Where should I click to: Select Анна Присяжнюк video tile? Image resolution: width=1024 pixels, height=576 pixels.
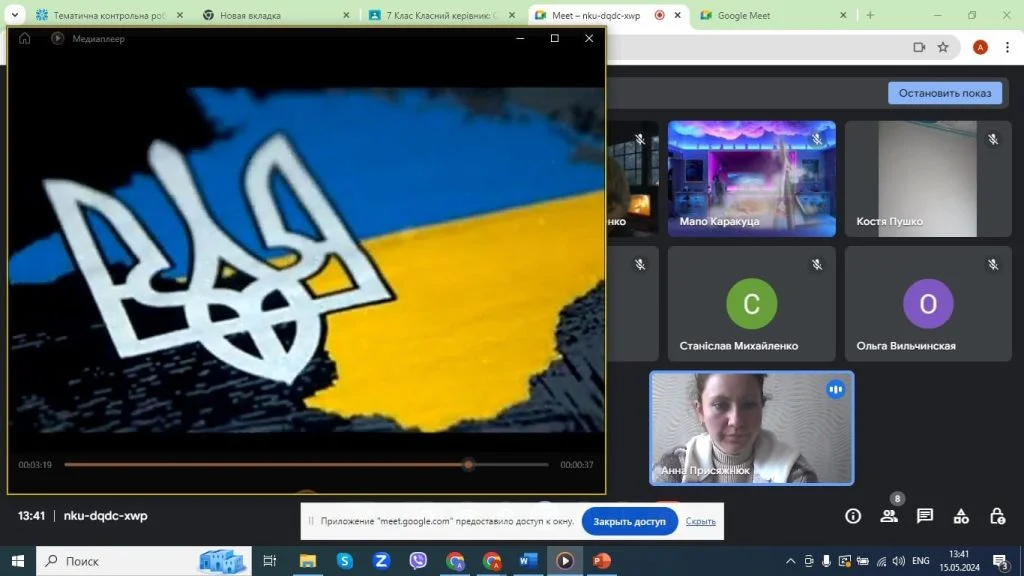point(752,428)
